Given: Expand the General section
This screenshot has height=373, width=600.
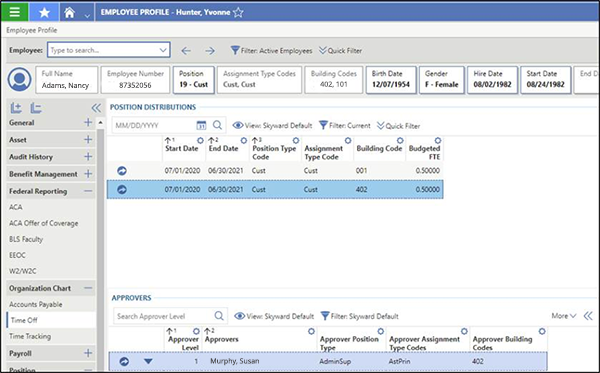Looking at the screenshot, I should (88, 122).
